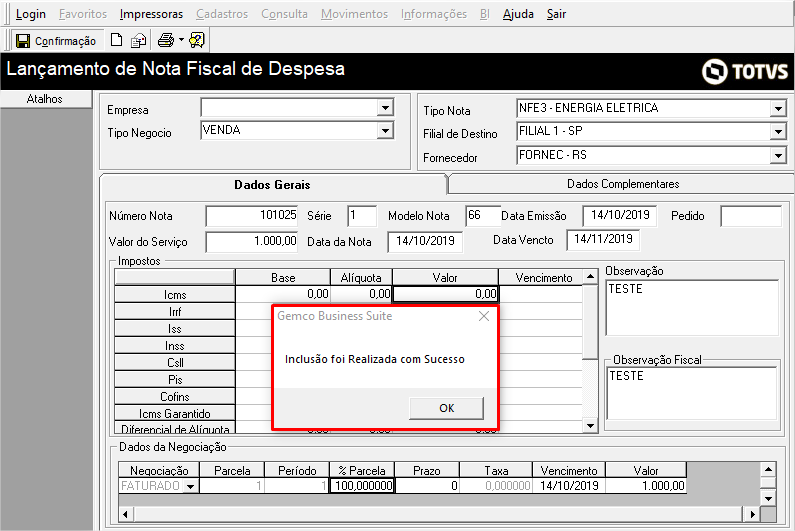This screenshot has width=795, height=531.
Task: Open the Login menu
Action: (30, 14)
